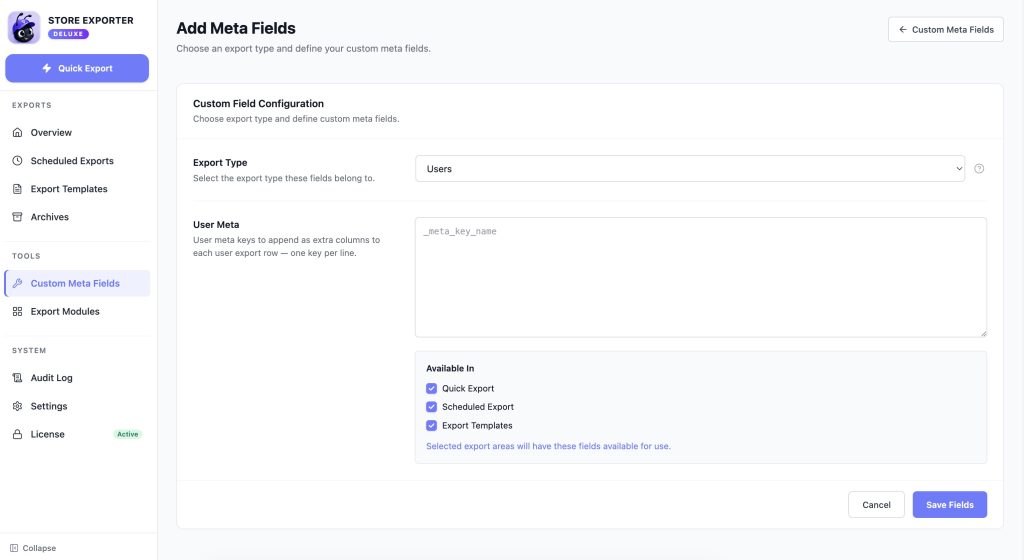Image resolution: width=1024 pixels, height=560 pixels.
Task: Click the textarea resize handle corner
Action: (x=983, y=334)
